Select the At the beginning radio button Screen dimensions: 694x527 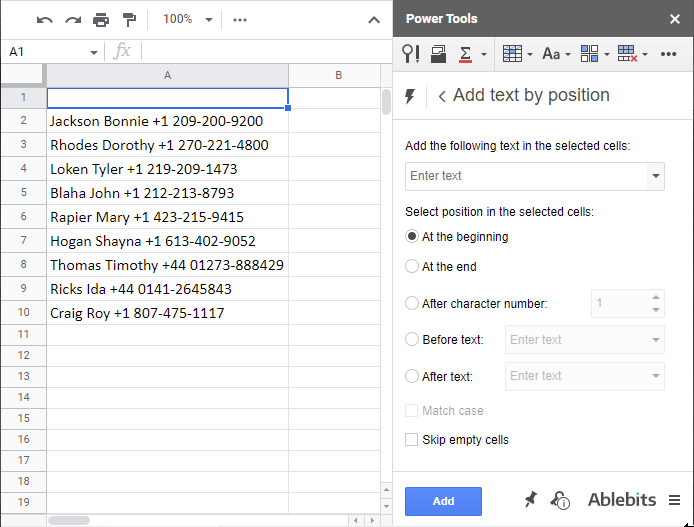click(x=412, y=237)
